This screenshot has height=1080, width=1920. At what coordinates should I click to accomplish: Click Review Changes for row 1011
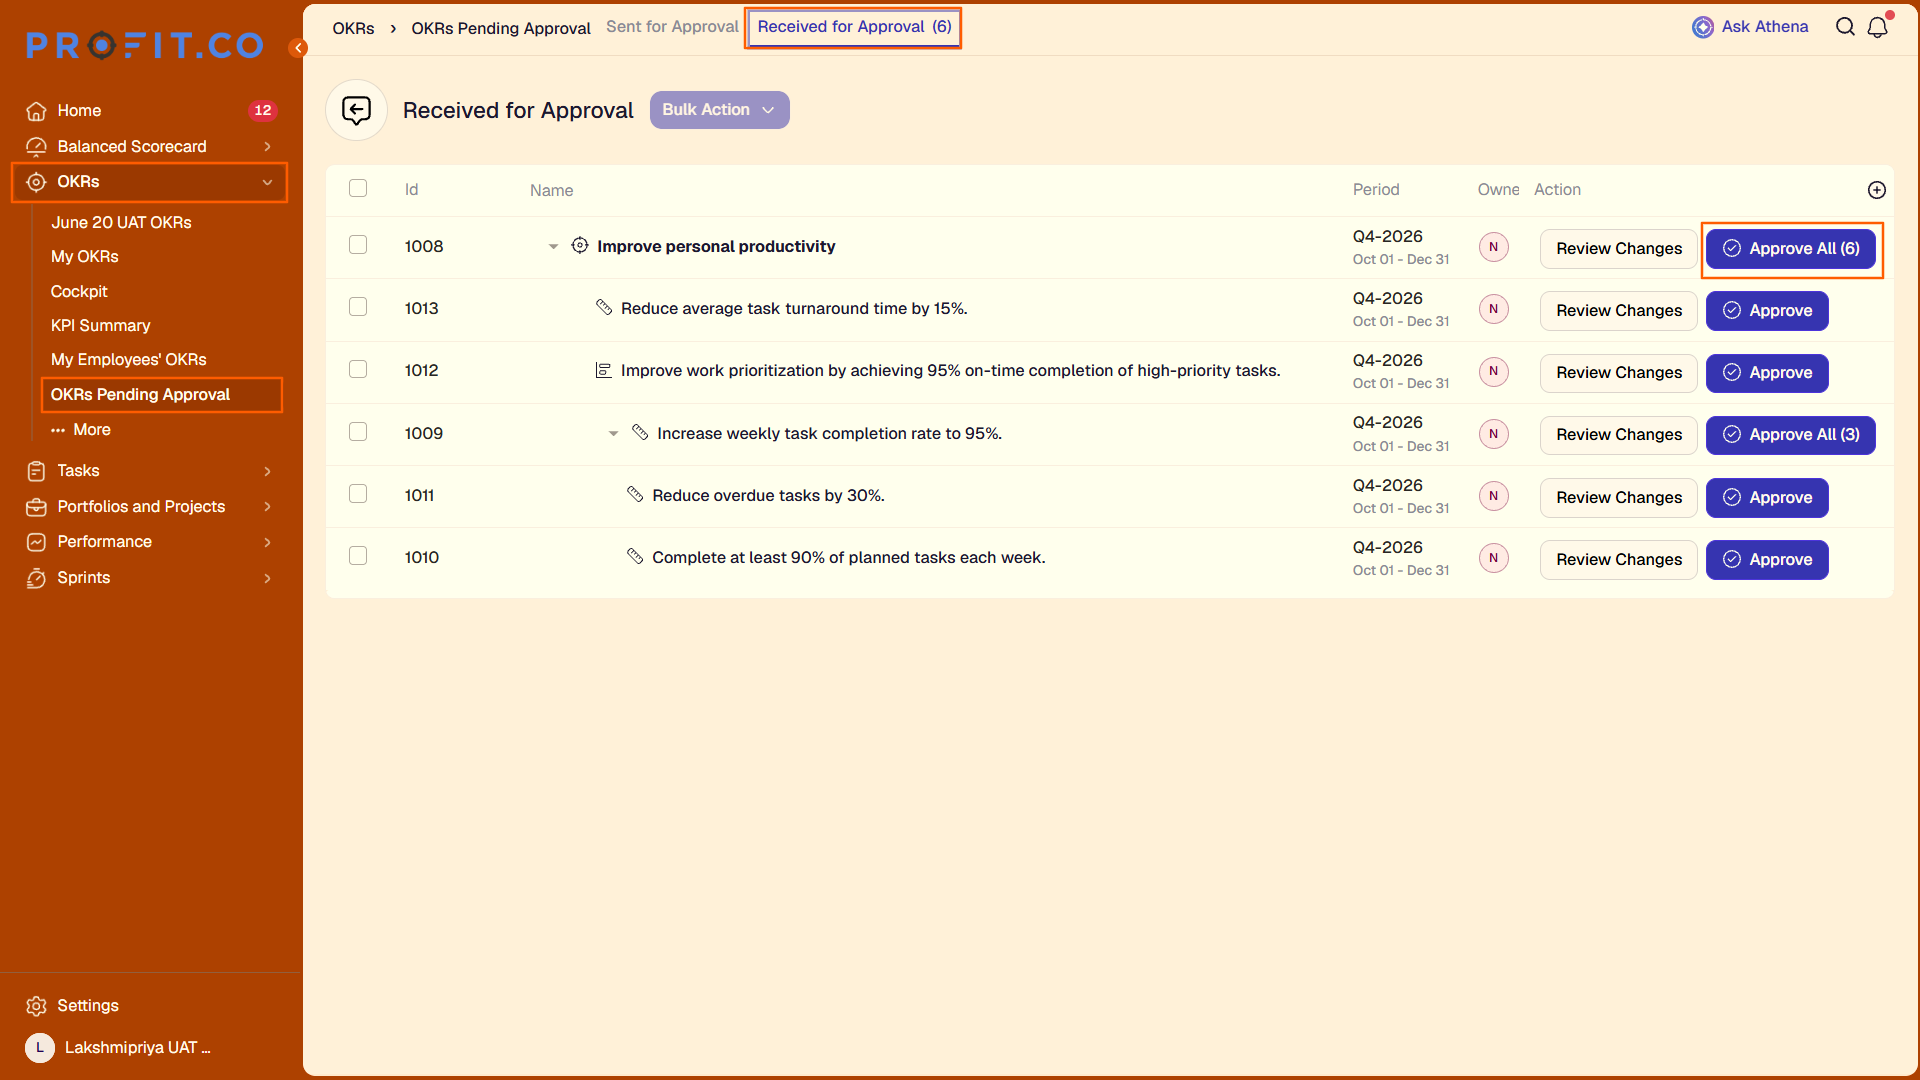pos(1619,498)
